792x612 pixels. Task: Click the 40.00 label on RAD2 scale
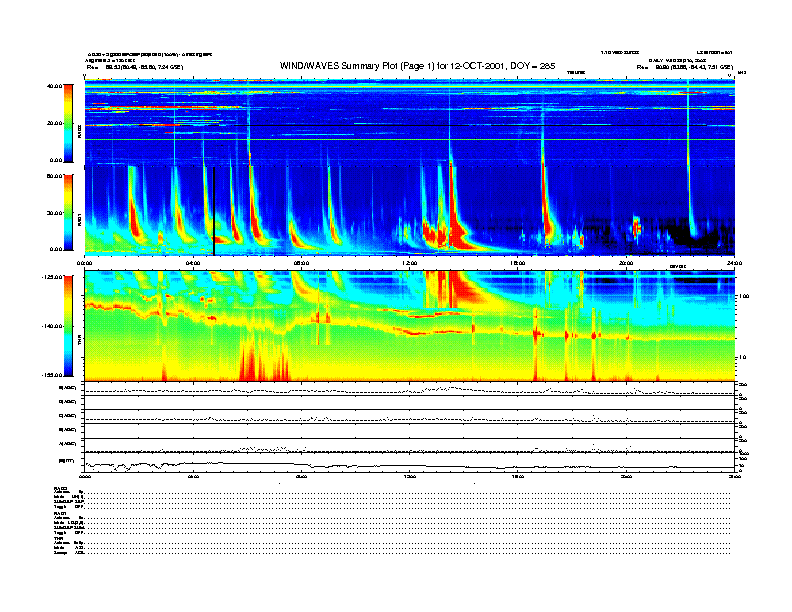click(55, 86)
